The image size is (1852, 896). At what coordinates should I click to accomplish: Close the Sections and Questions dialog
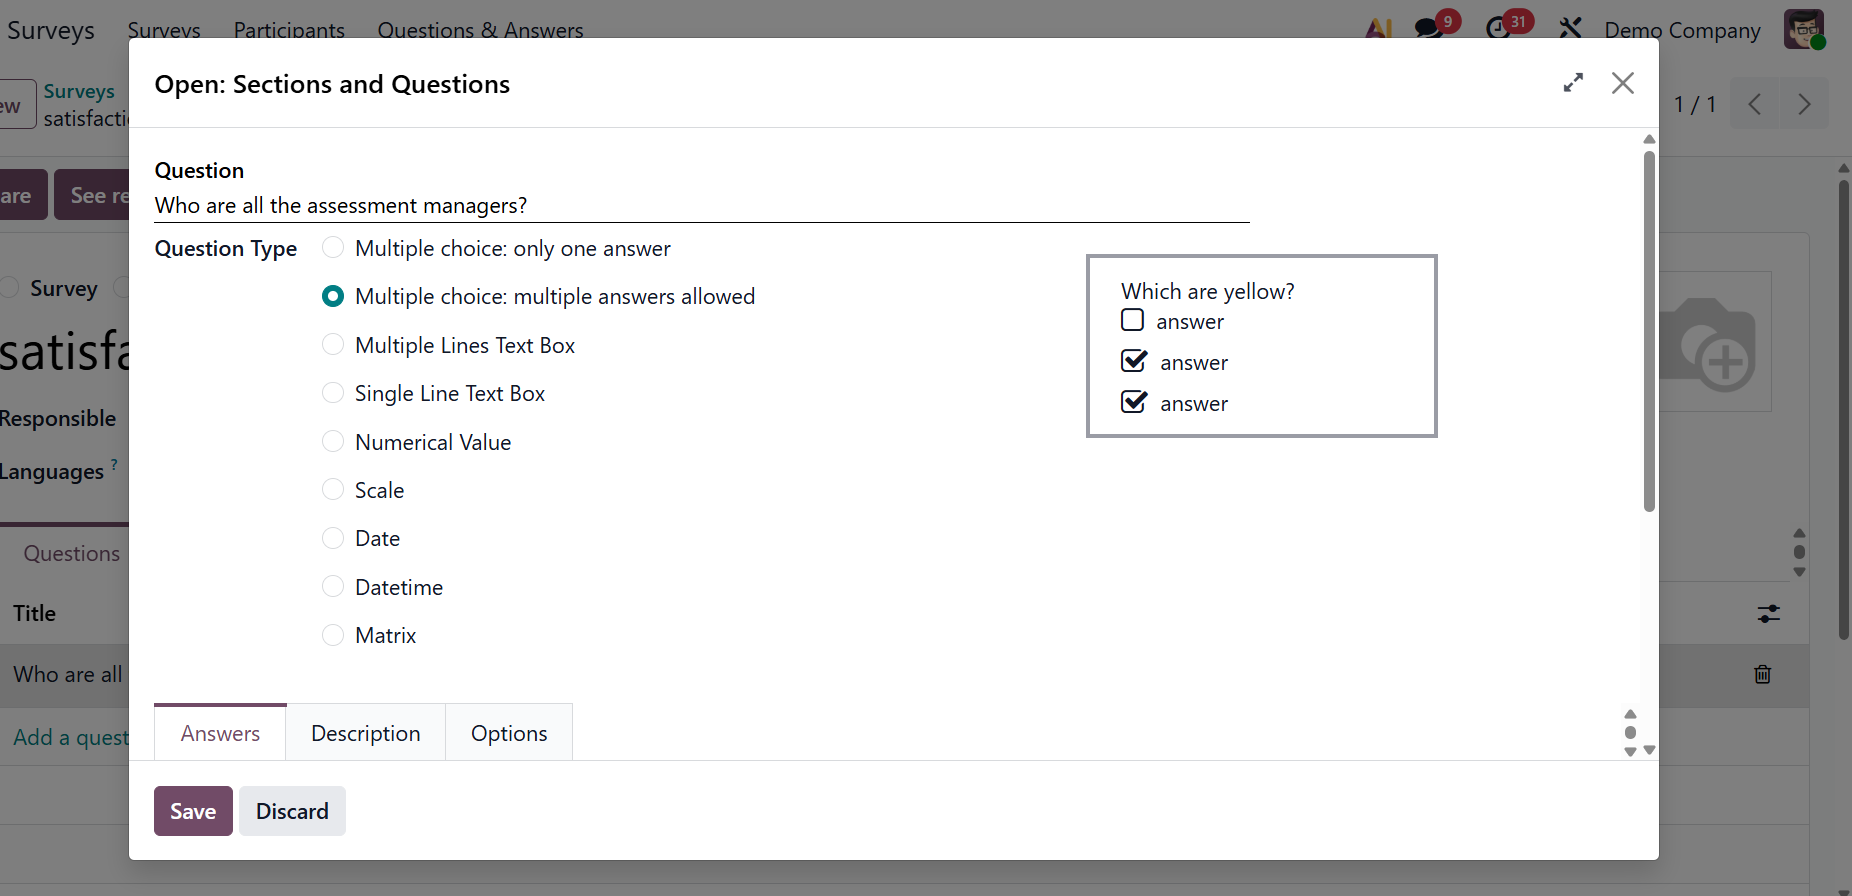(1622, 83)
